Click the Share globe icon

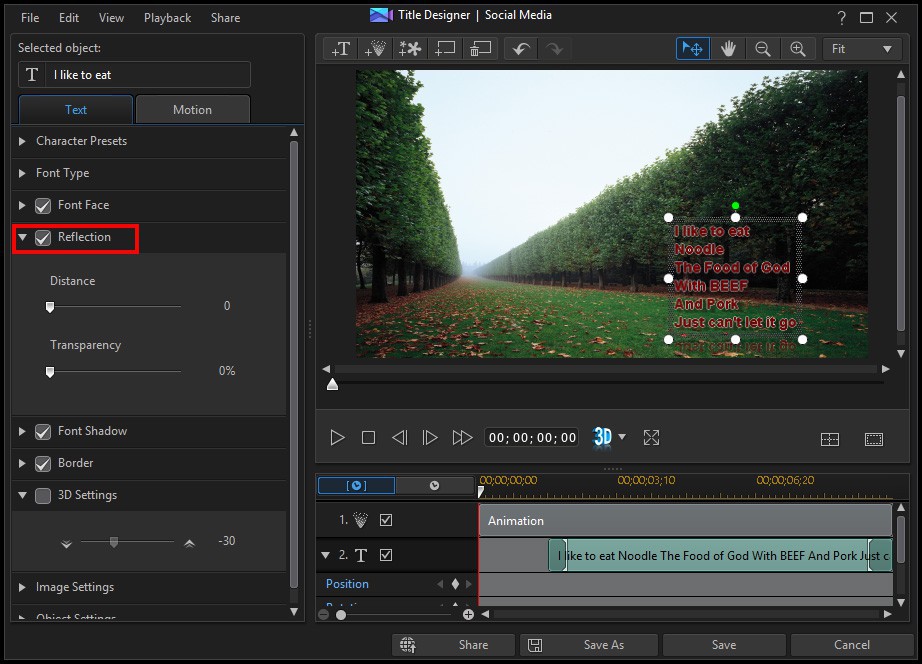coord(408,645)
